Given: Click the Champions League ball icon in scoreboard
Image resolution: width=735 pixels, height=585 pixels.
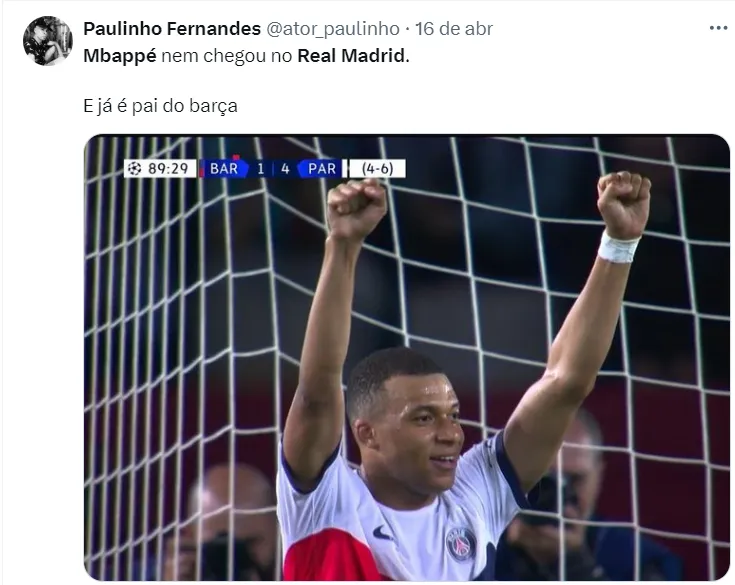Looking at the screenshot, I should (x=135, y=168).
